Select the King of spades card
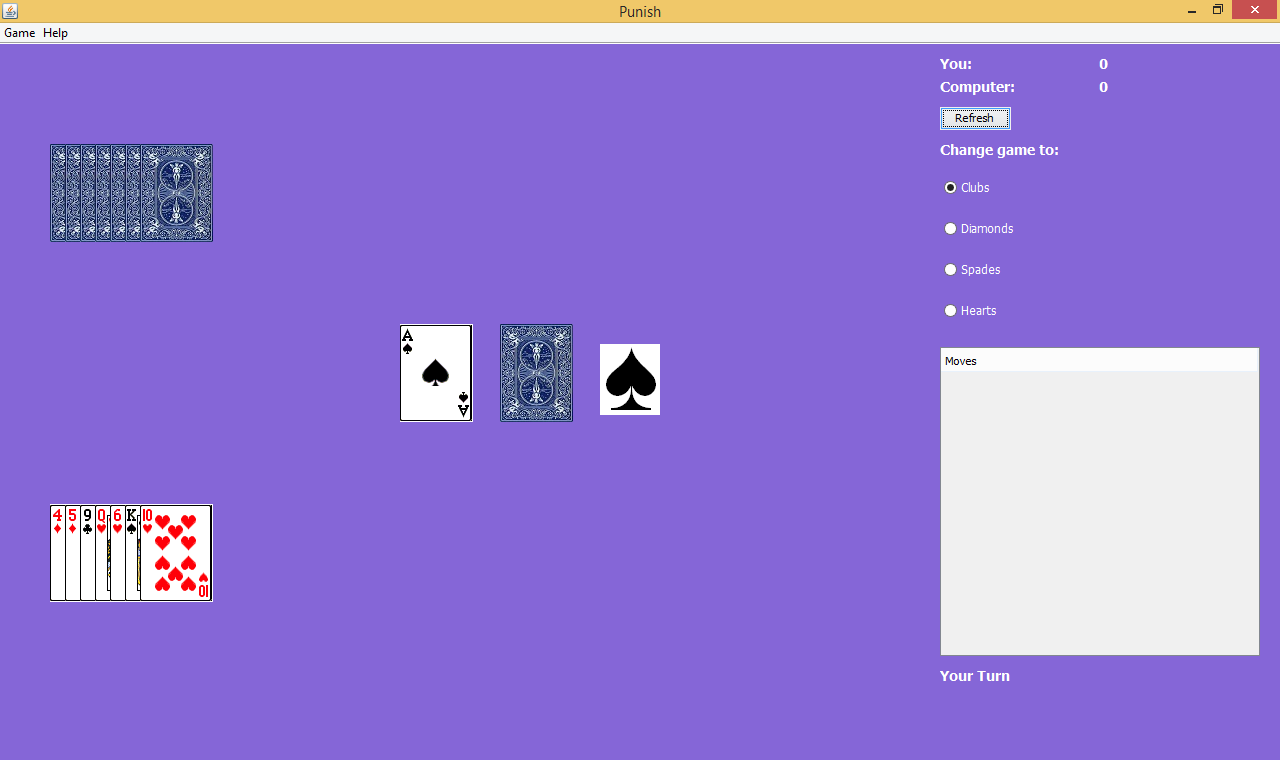The height and width of the screenshot is (760, 1280). pos(132,553)
